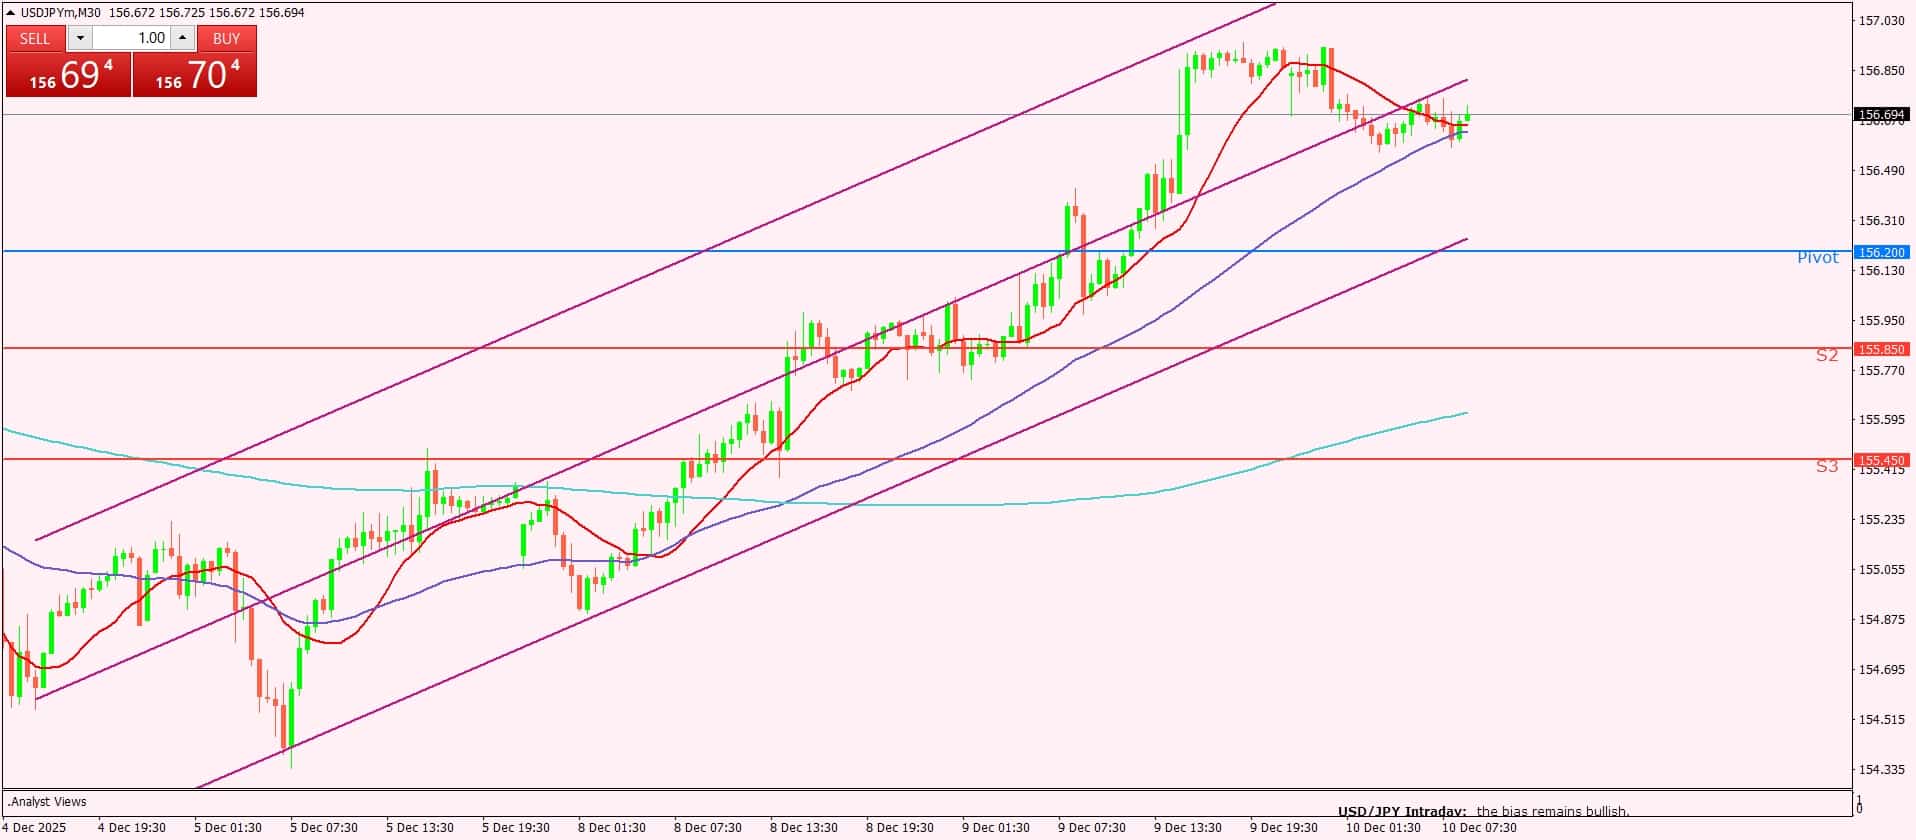Viewport: 1916px width, 840px height.
Task: Click the 10 Dec 01:30 time label
Action: coord(1383,828)
